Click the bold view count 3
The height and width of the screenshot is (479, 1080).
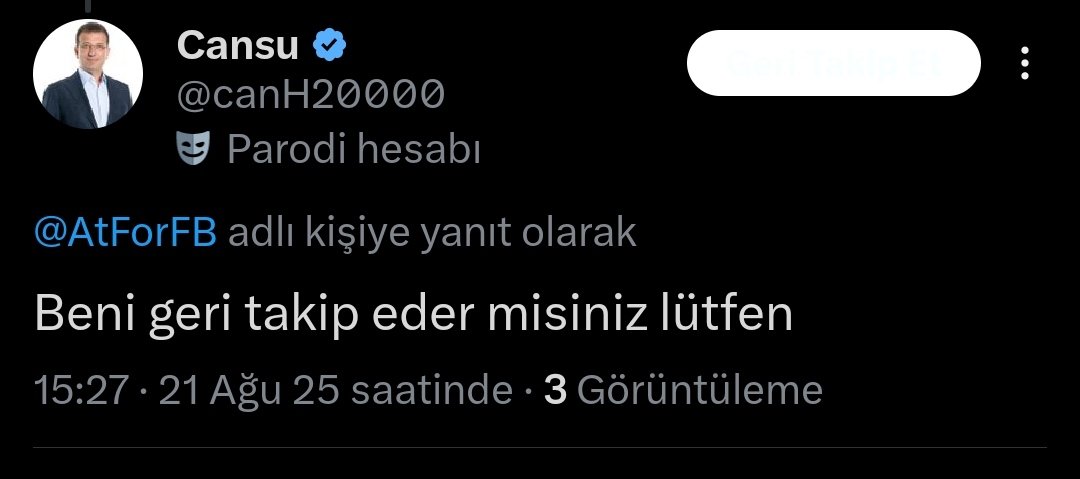tap(555, 390)
